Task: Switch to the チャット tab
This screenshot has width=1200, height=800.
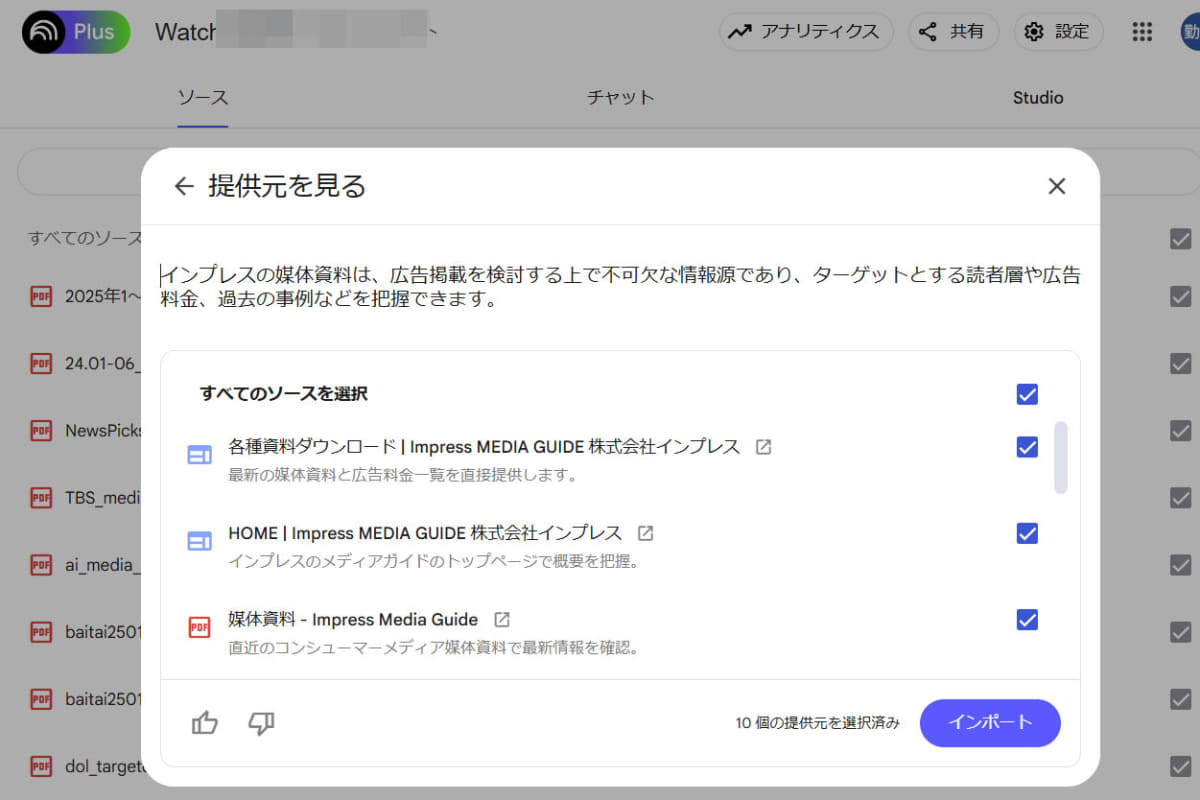Action: [620, 98]
